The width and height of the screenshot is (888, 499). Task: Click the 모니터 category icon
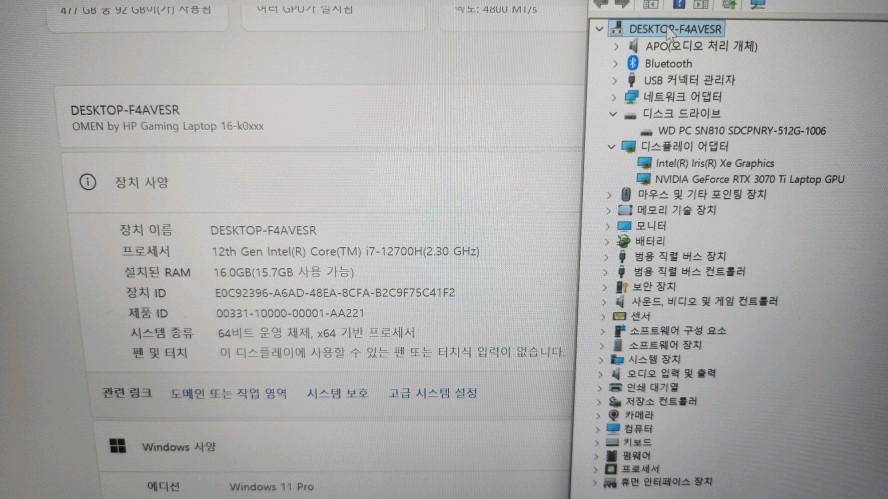(x=624, y=225)
